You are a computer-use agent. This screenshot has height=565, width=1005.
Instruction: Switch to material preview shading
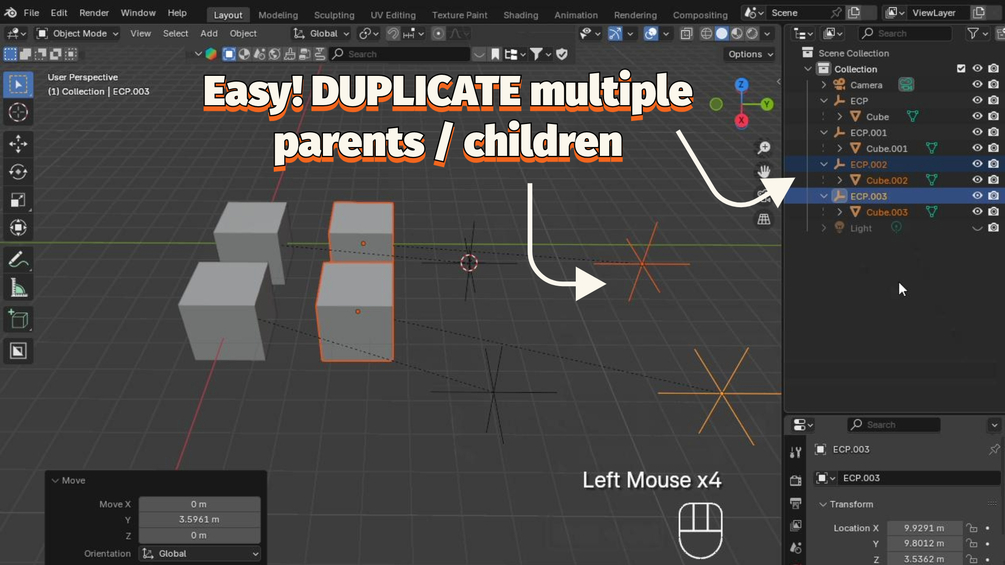coord(737,33)
